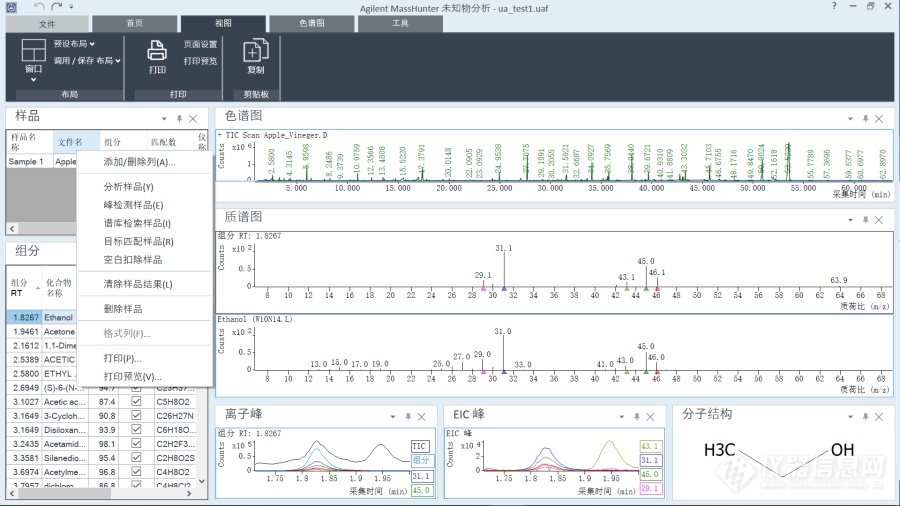Click scroll down arrow of 组分 table

(201, 481)
